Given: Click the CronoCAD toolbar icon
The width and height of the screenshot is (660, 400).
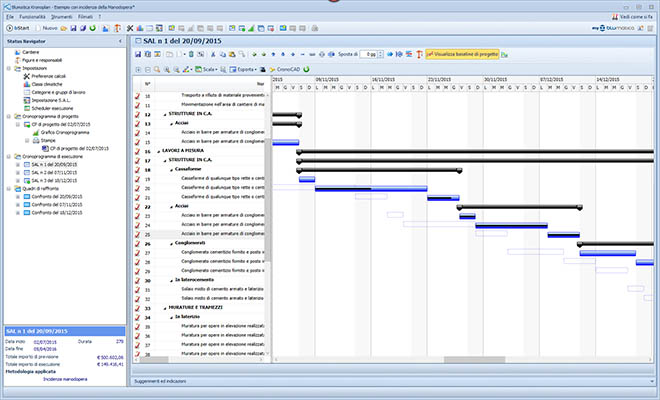Looking at the screenshot, I should click(288, 70).
